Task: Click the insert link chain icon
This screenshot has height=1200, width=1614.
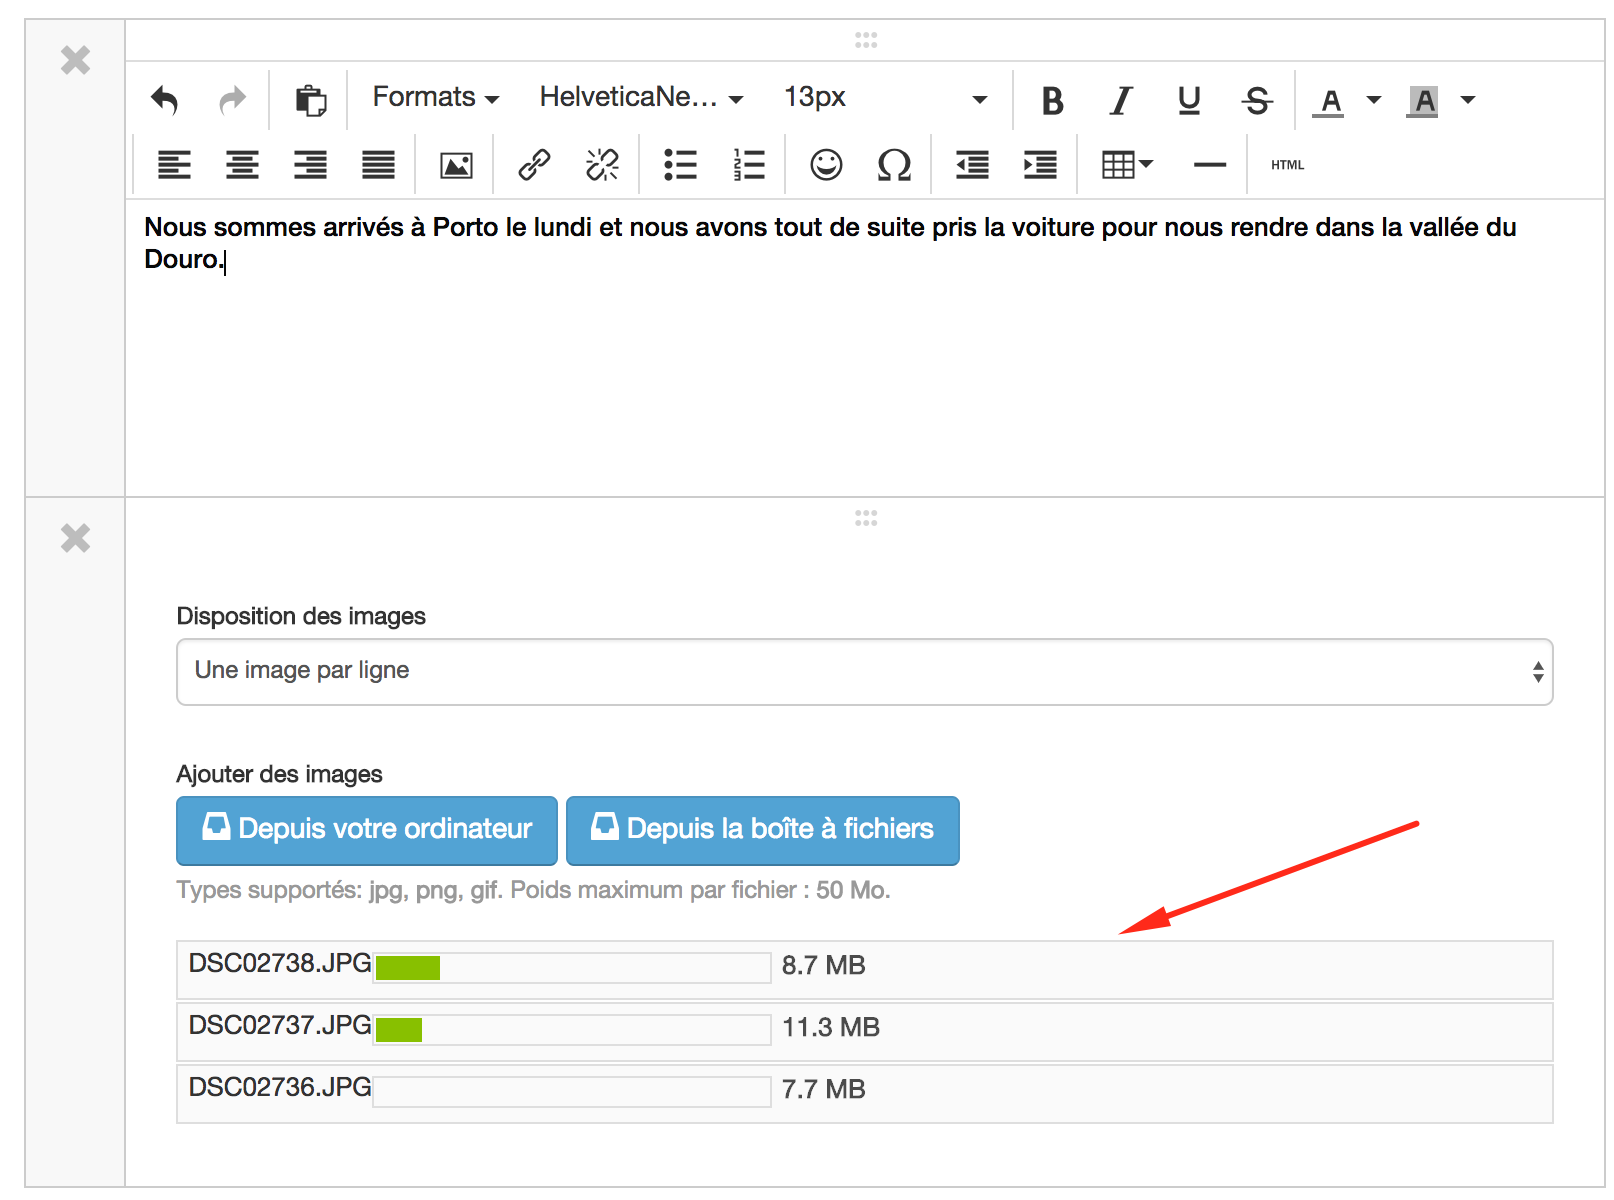Action: (534, 165)
